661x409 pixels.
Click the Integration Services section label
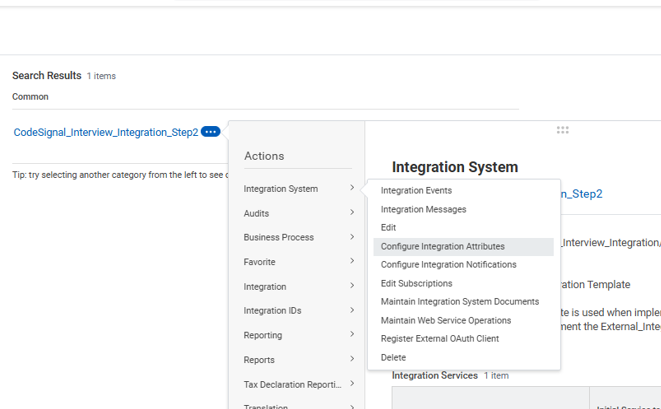[435, 375]
